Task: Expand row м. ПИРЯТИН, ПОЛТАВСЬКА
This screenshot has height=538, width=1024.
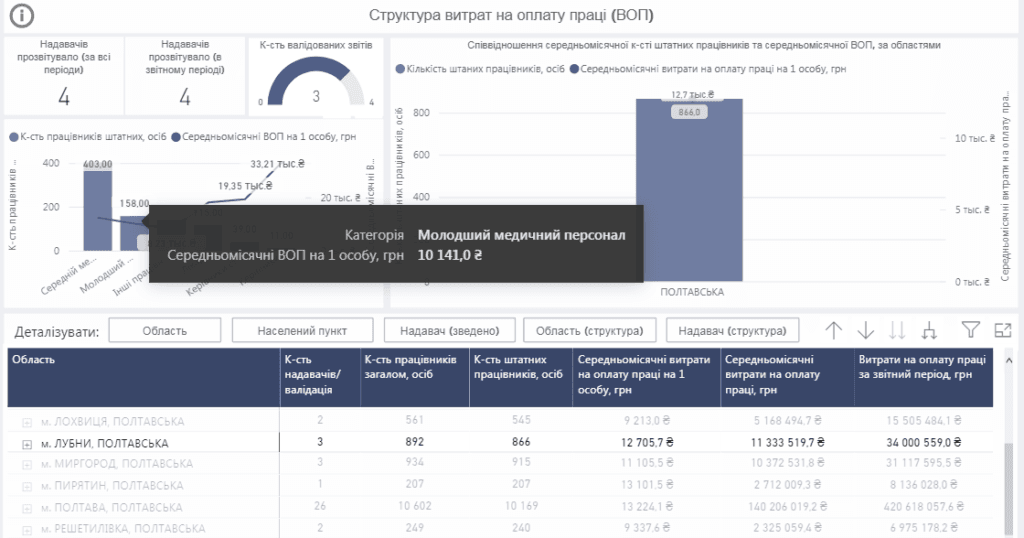Action: (x=27, y=486)
